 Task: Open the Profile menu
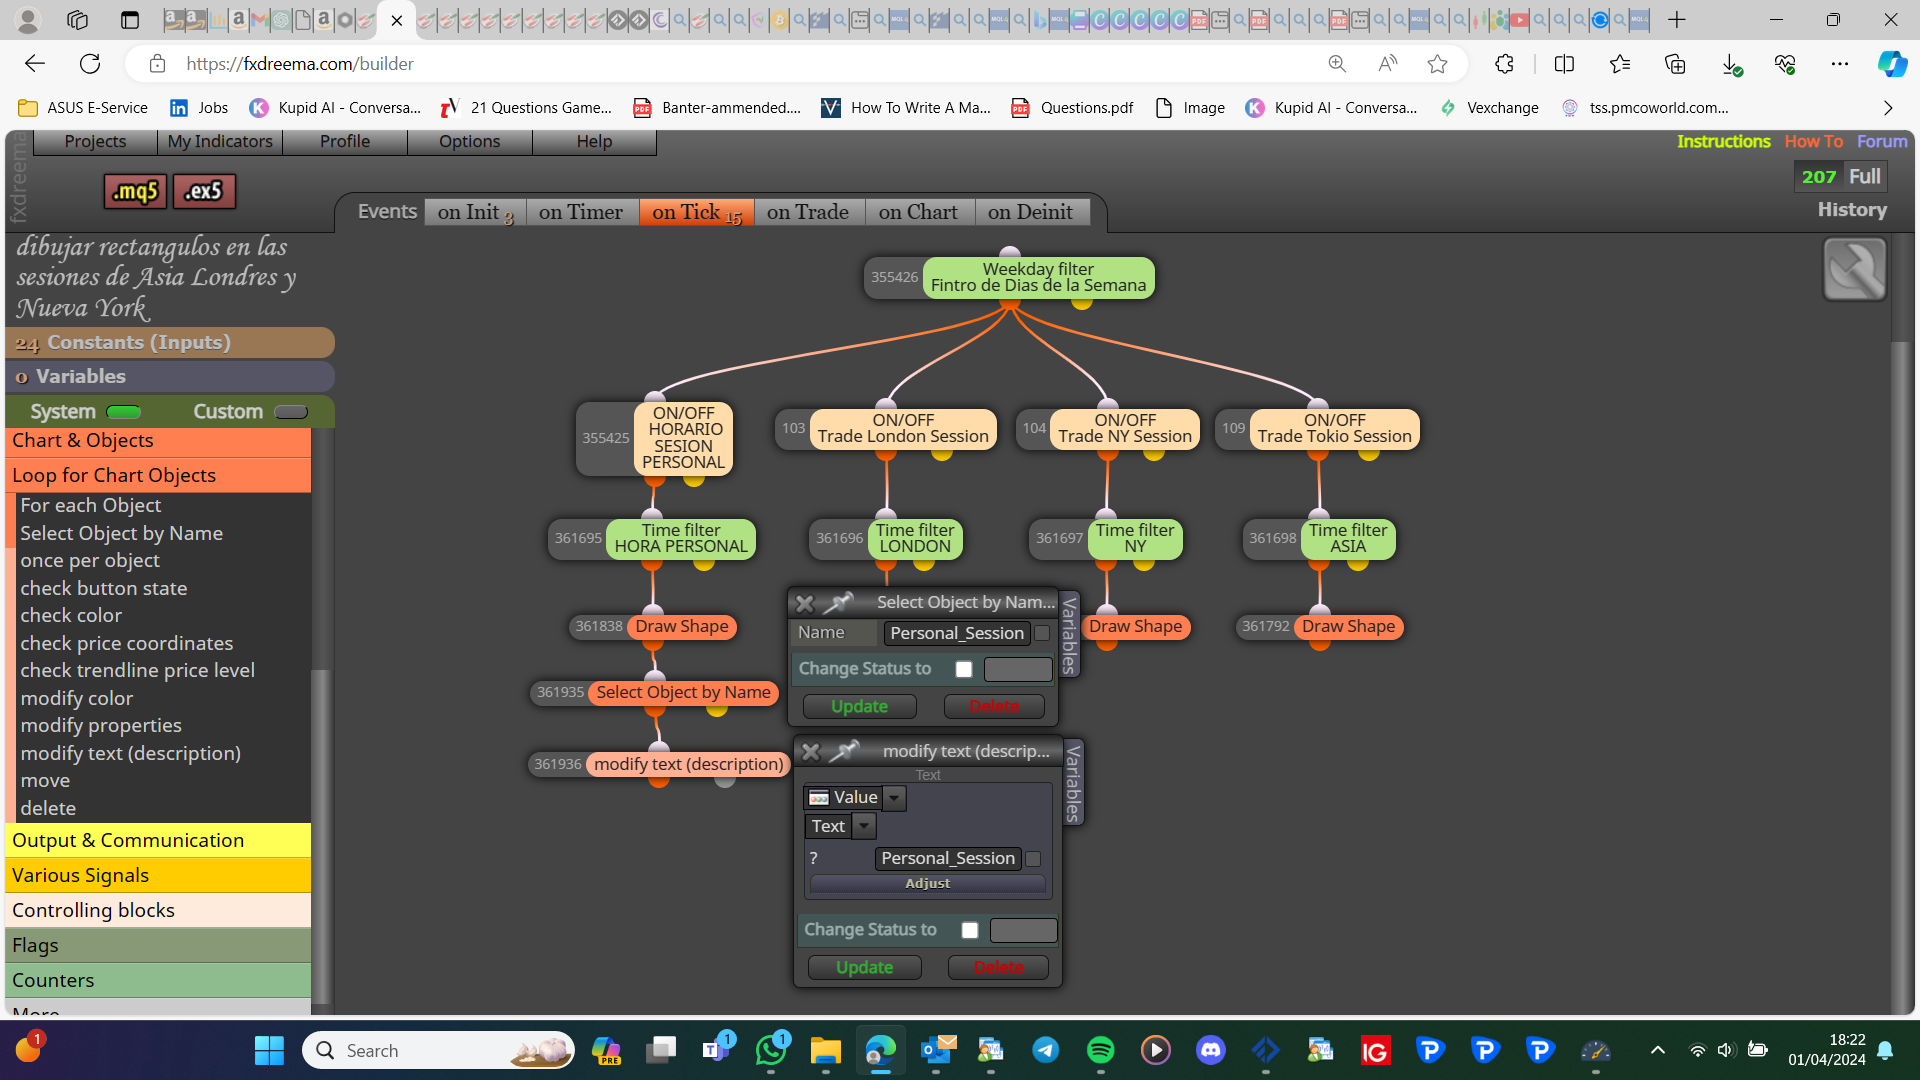coord(345,142)
